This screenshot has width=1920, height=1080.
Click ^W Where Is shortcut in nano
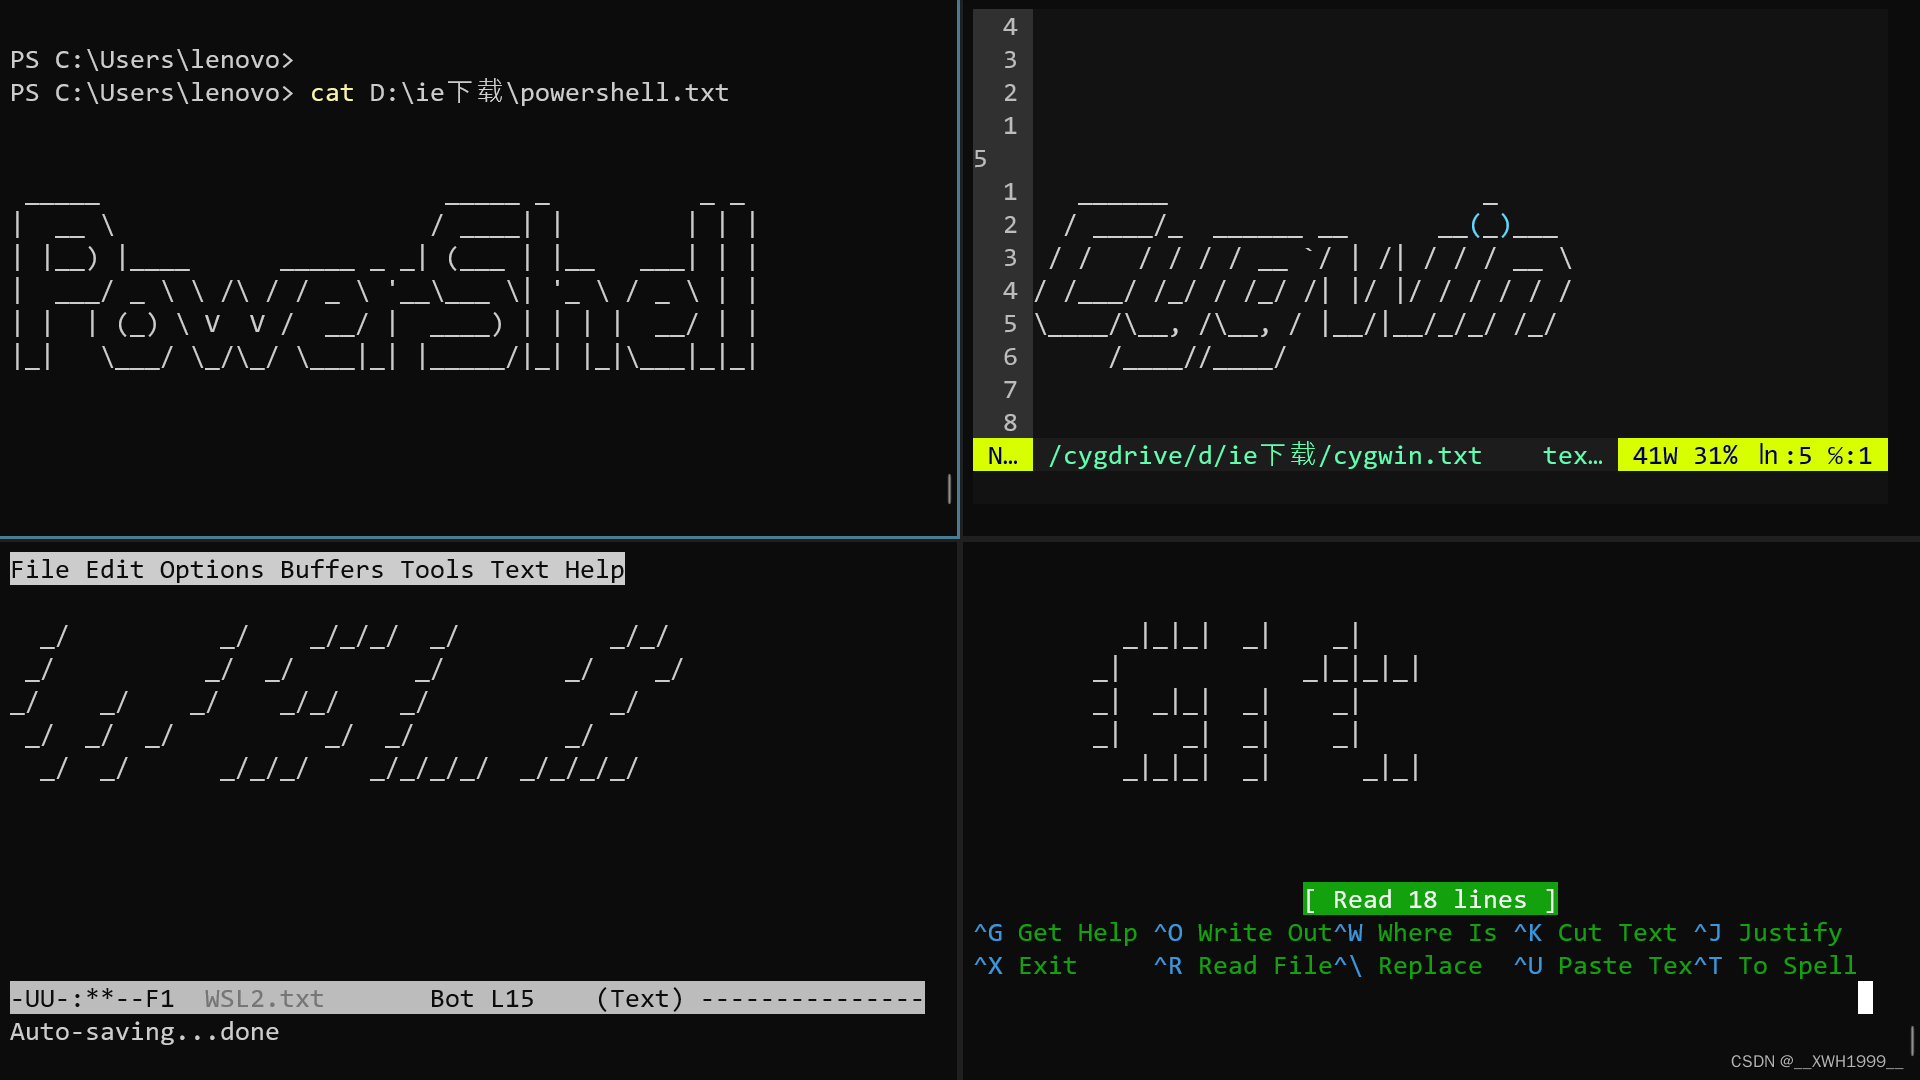click(1415, 932)
